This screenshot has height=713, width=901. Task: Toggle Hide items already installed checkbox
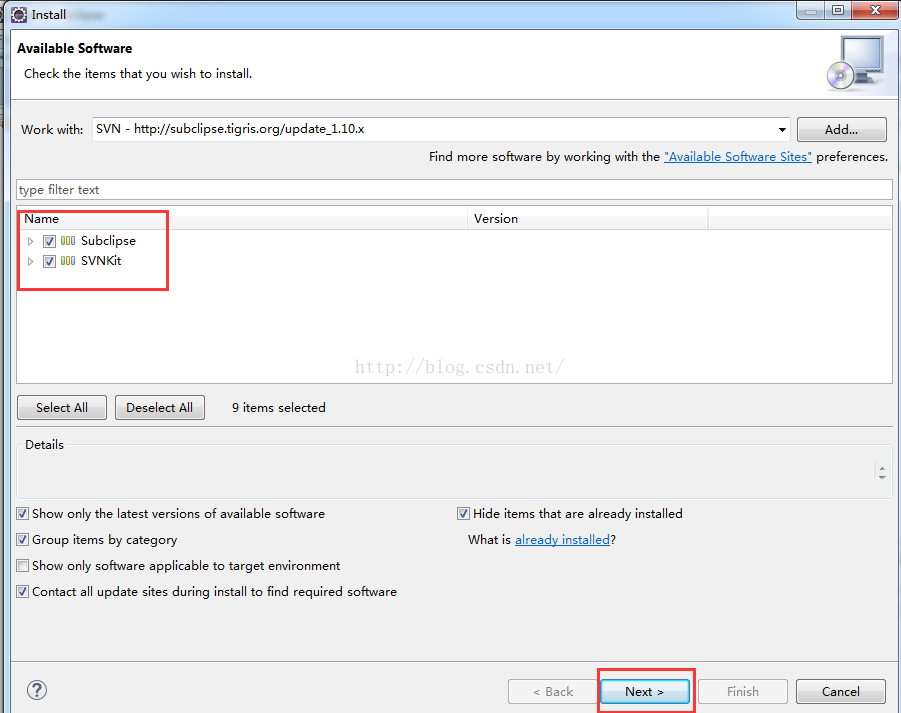463,514
